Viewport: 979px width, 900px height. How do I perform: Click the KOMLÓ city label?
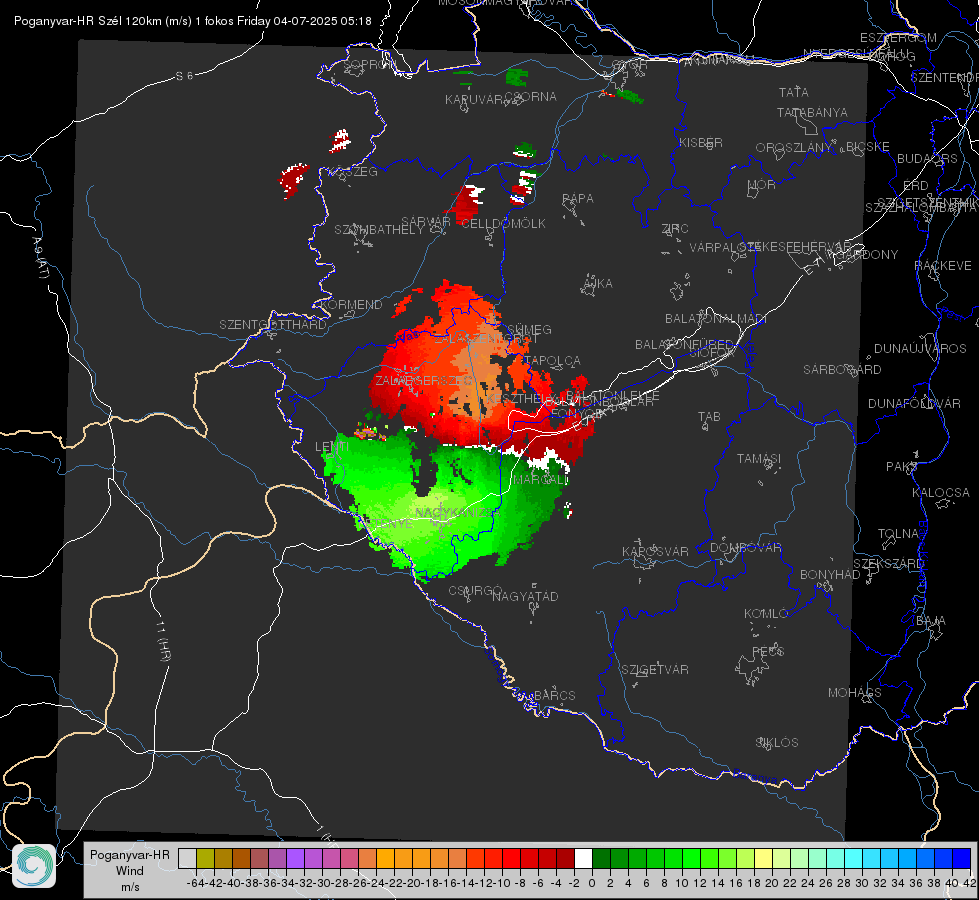[766, 614]
